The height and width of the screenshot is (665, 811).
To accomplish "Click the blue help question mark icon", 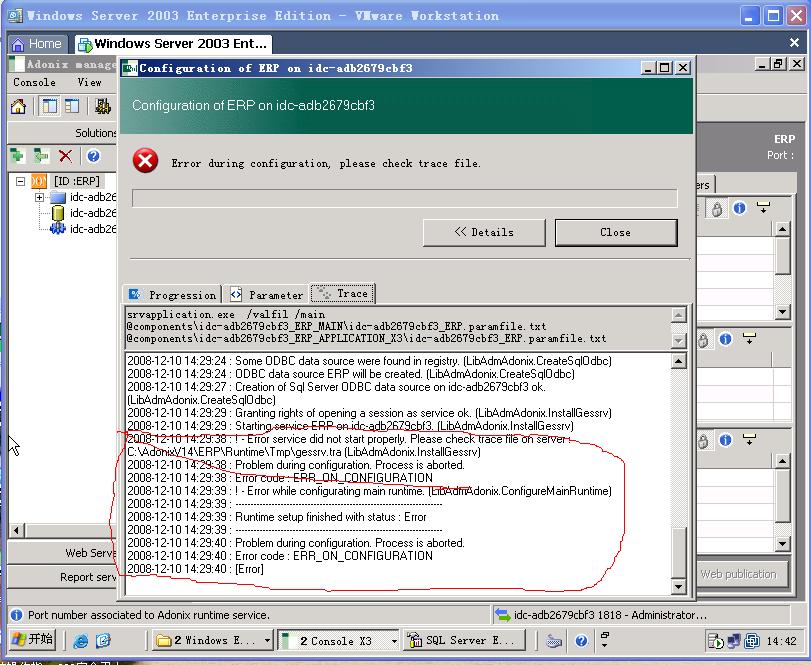I will (93, 156).
